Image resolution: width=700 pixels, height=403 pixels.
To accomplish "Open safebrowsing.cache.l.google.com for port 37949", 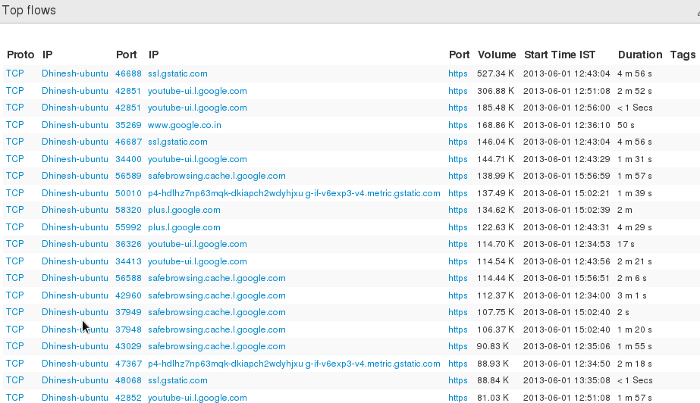I will [x=217, y=312].
